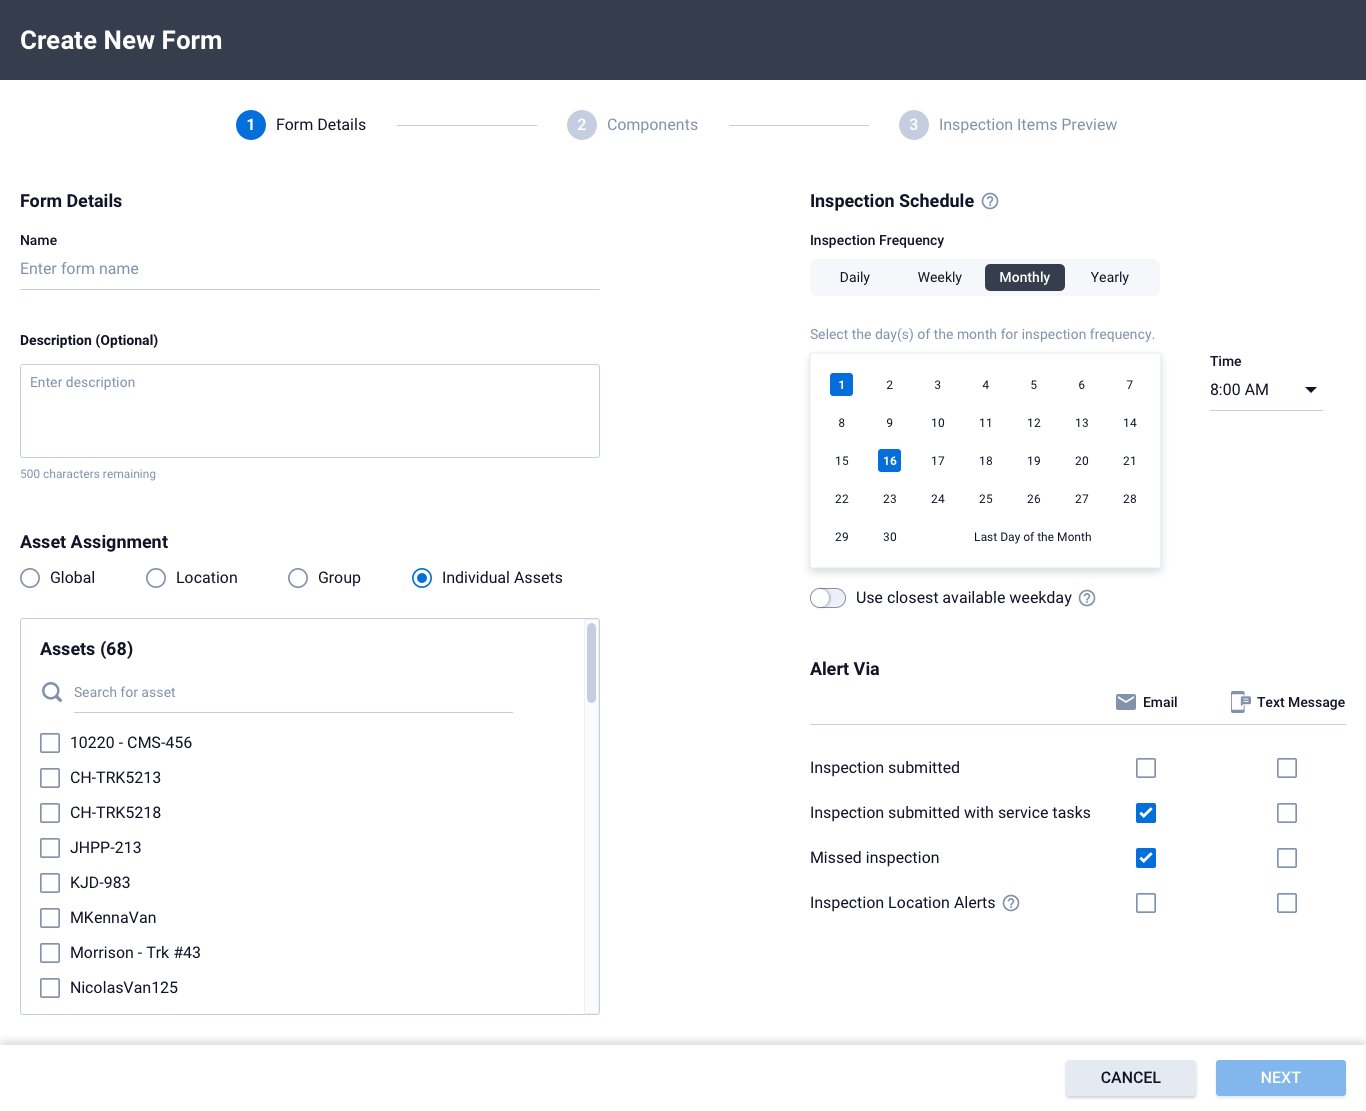Click the help icon beside Inspection Location Alerts
Image resolution: width=1366 pixels, height=1111 pixels.
tap(1011, 903)
